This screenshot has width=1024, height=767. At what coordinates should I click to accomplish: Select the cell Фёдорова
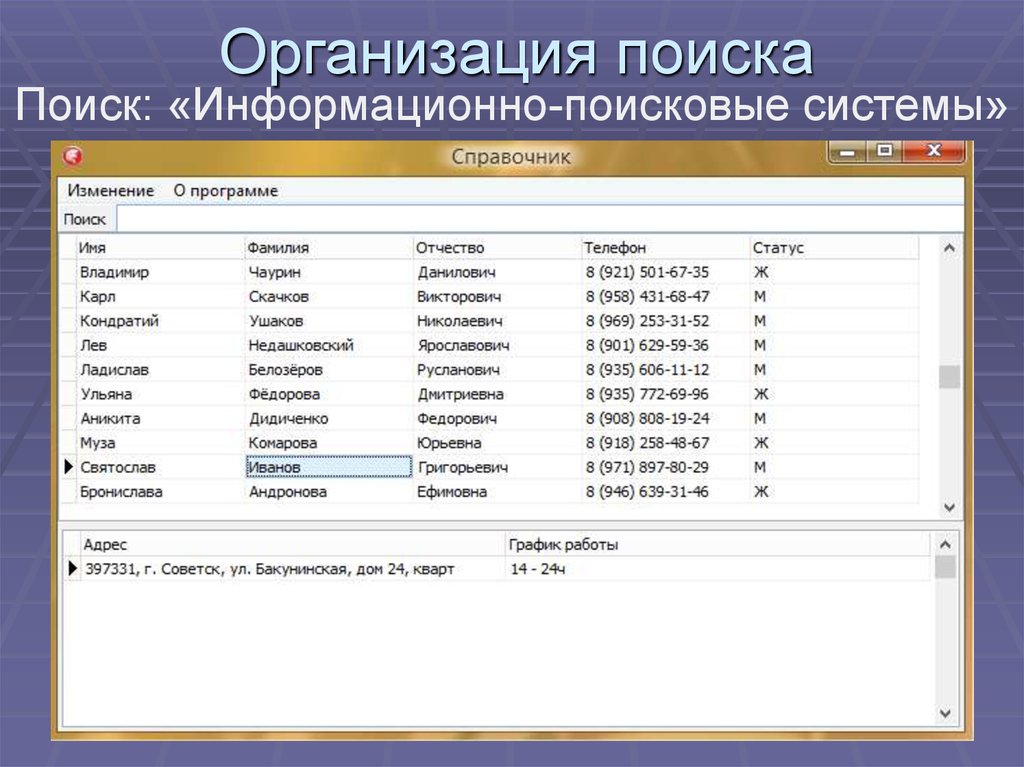(x=328, y=394)
